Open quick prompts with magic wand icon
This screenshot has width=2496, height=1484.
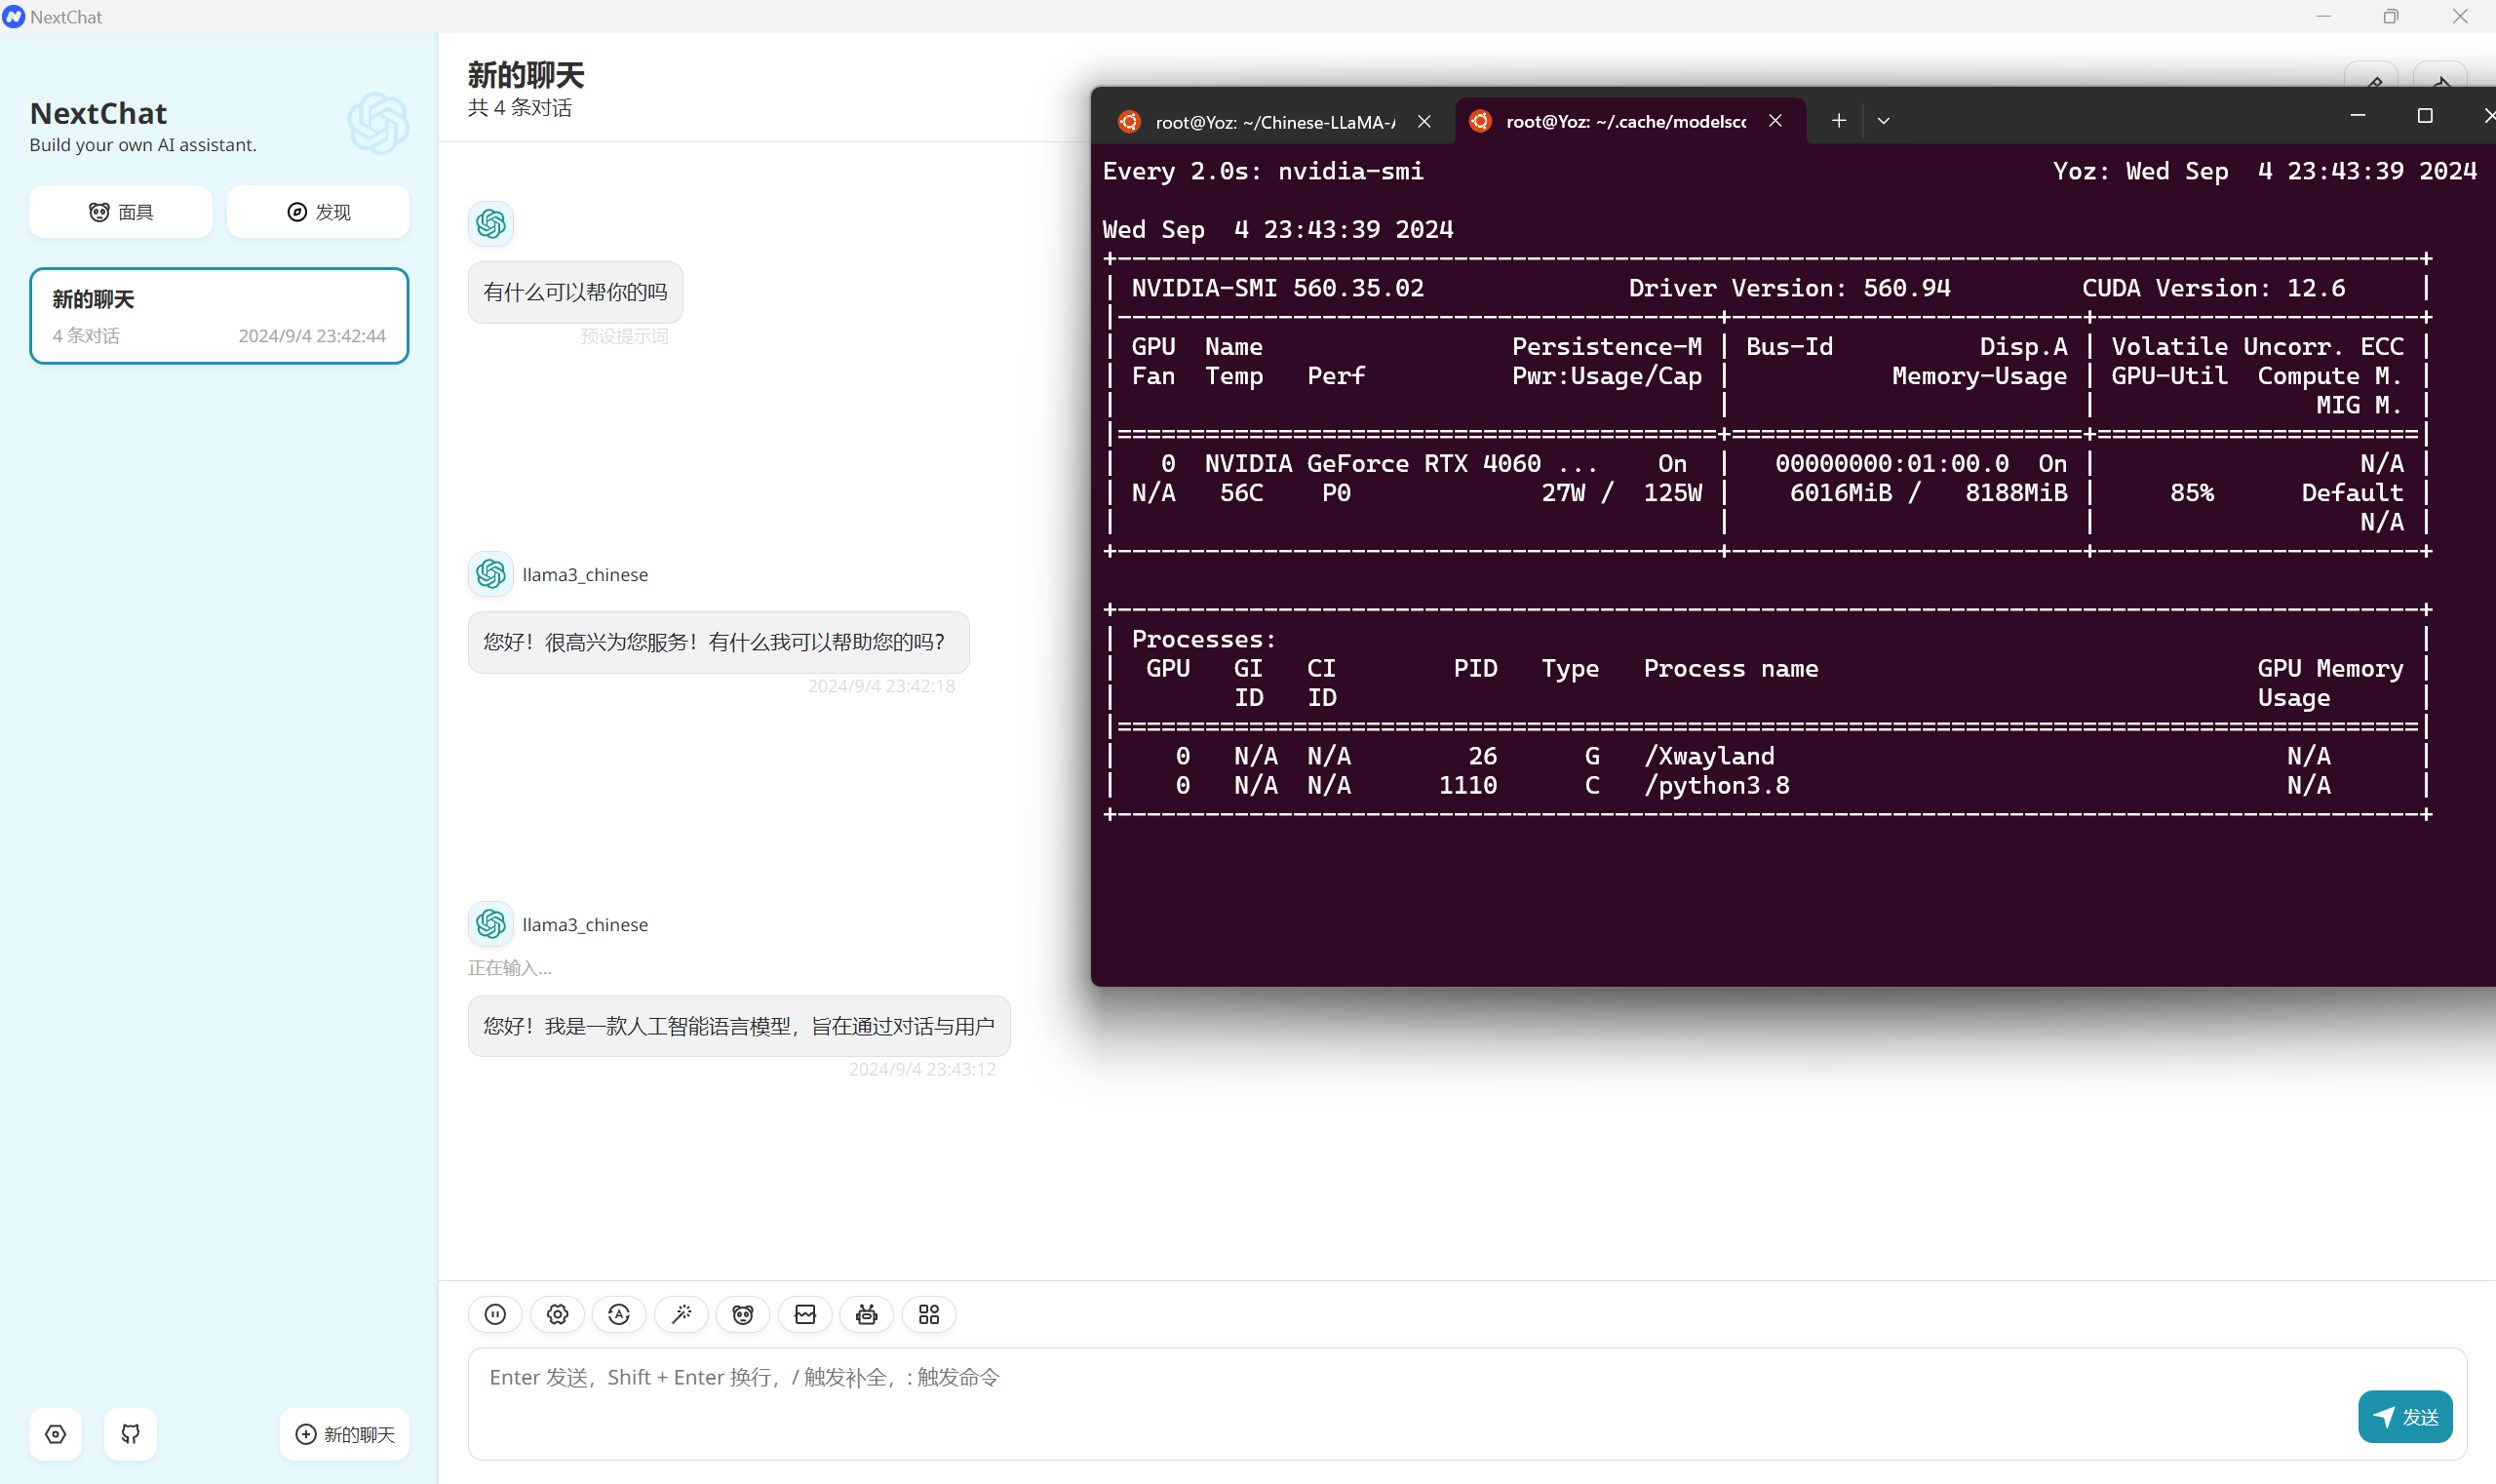[681, 1314]
